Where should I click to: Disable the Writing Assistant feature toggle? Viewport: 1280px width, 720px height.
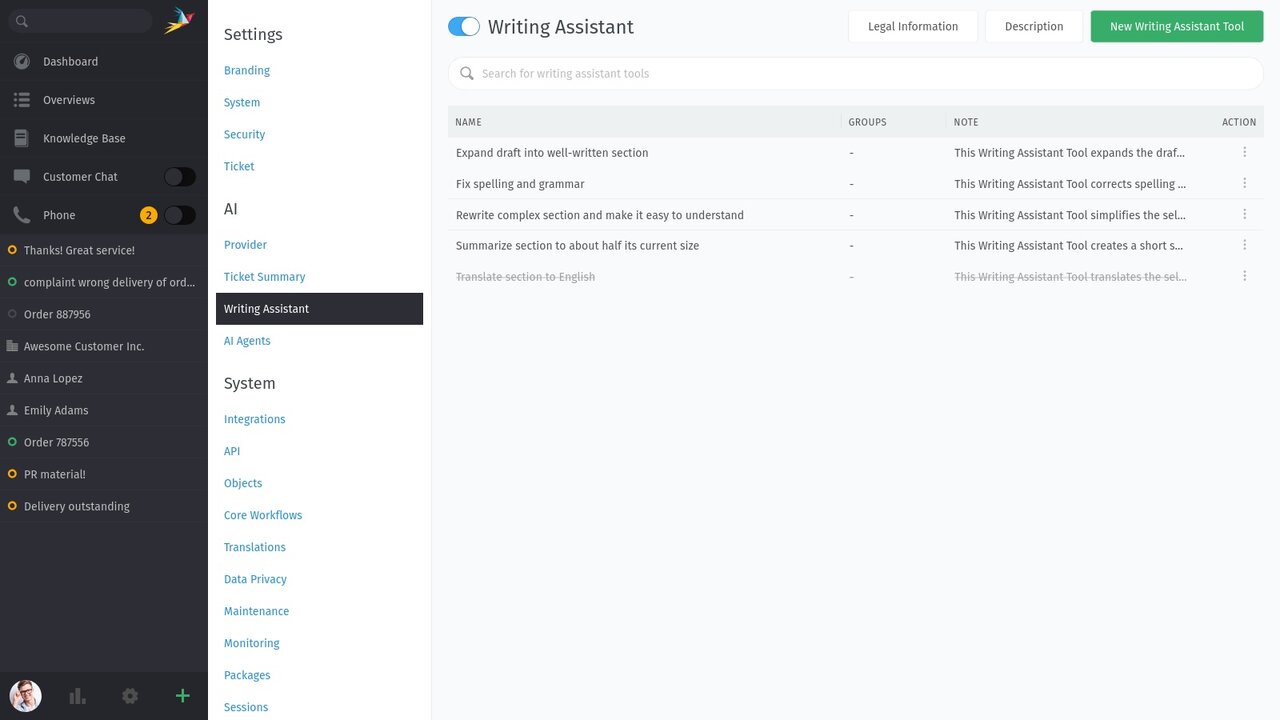(464, 26)
